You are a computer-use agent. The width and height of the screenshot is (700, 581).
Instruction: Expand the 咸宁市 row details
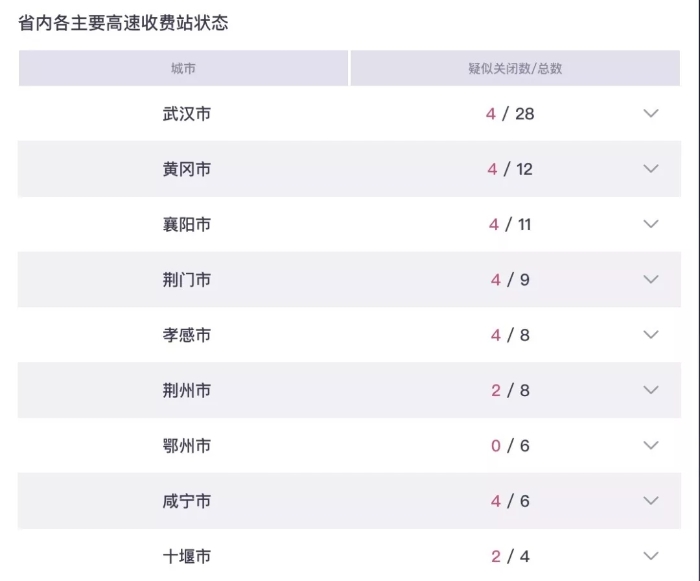point(651,501)
